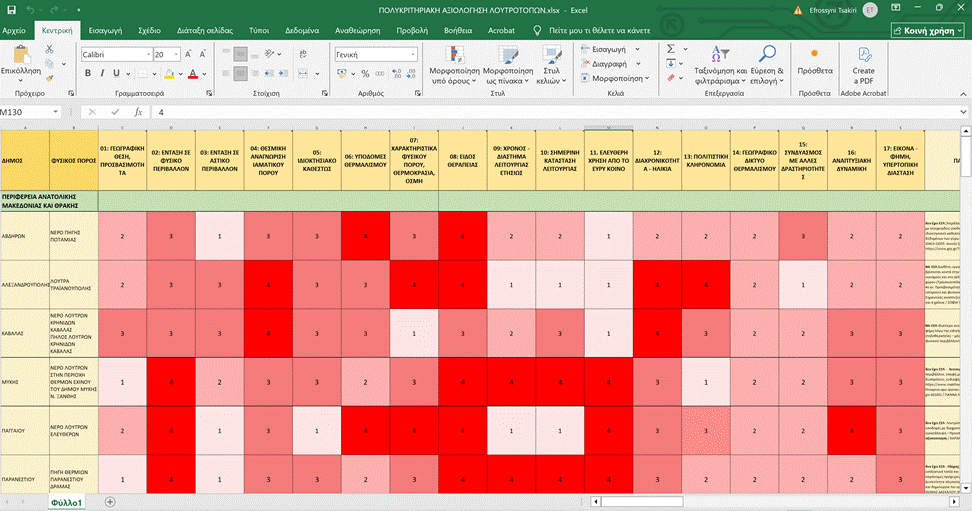Switch to the Αναθεώρηση ribbon tab
972x511 pixels.
pos(358,30)
